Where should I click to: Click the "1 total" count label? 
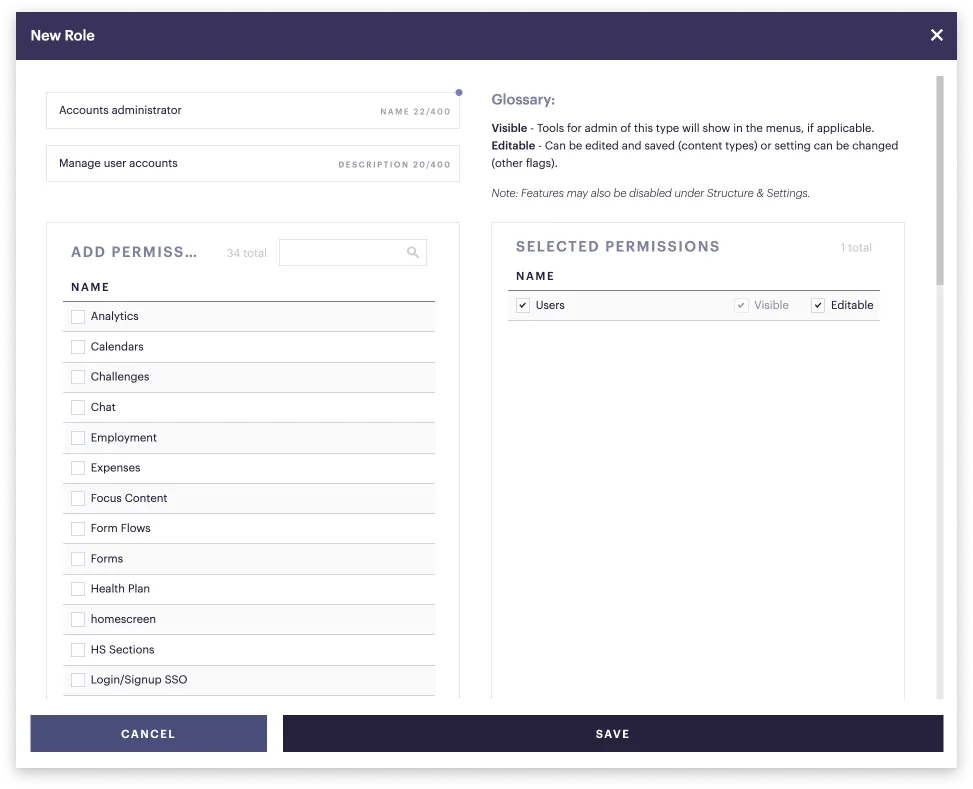856,248
